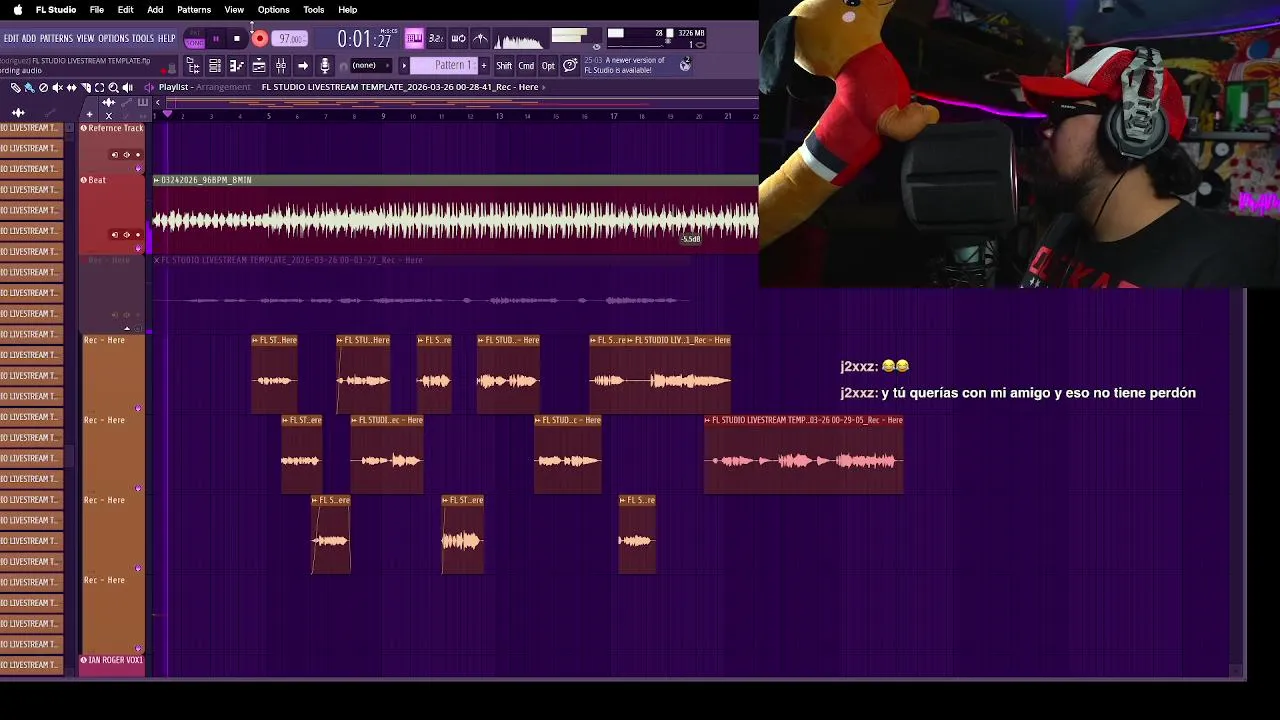Open the channel rack view

[x=215, y=65]
